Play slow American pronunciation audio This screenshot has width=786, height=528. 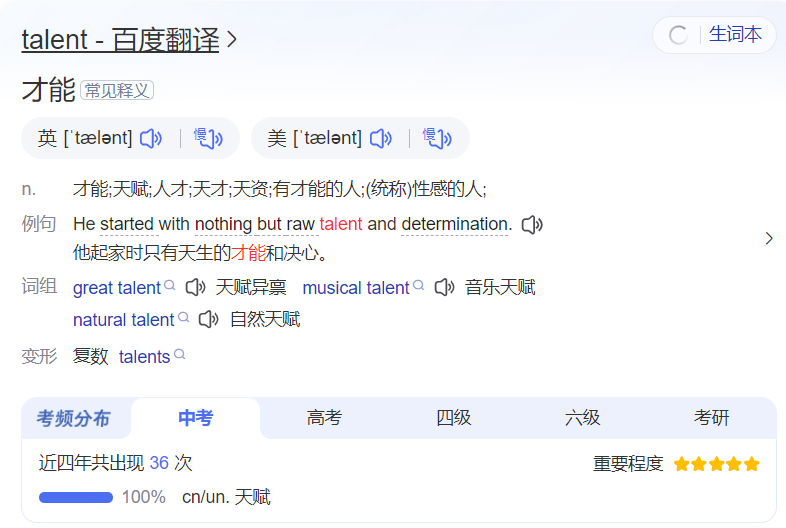coord(437,138)
